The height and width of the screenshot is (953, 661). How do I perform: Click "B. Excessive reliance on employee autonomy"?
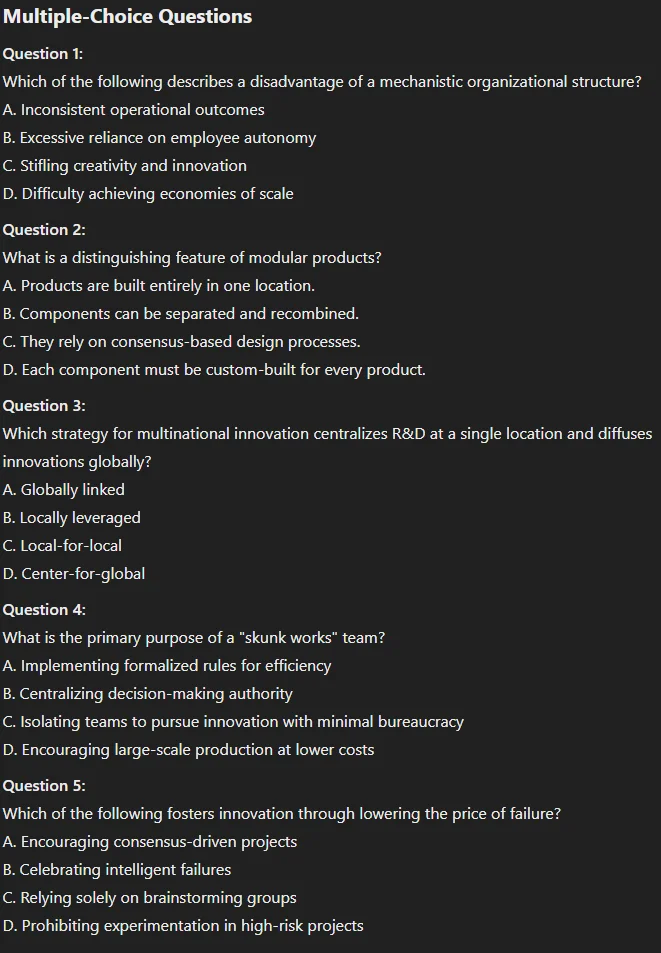tap(159, 138)
